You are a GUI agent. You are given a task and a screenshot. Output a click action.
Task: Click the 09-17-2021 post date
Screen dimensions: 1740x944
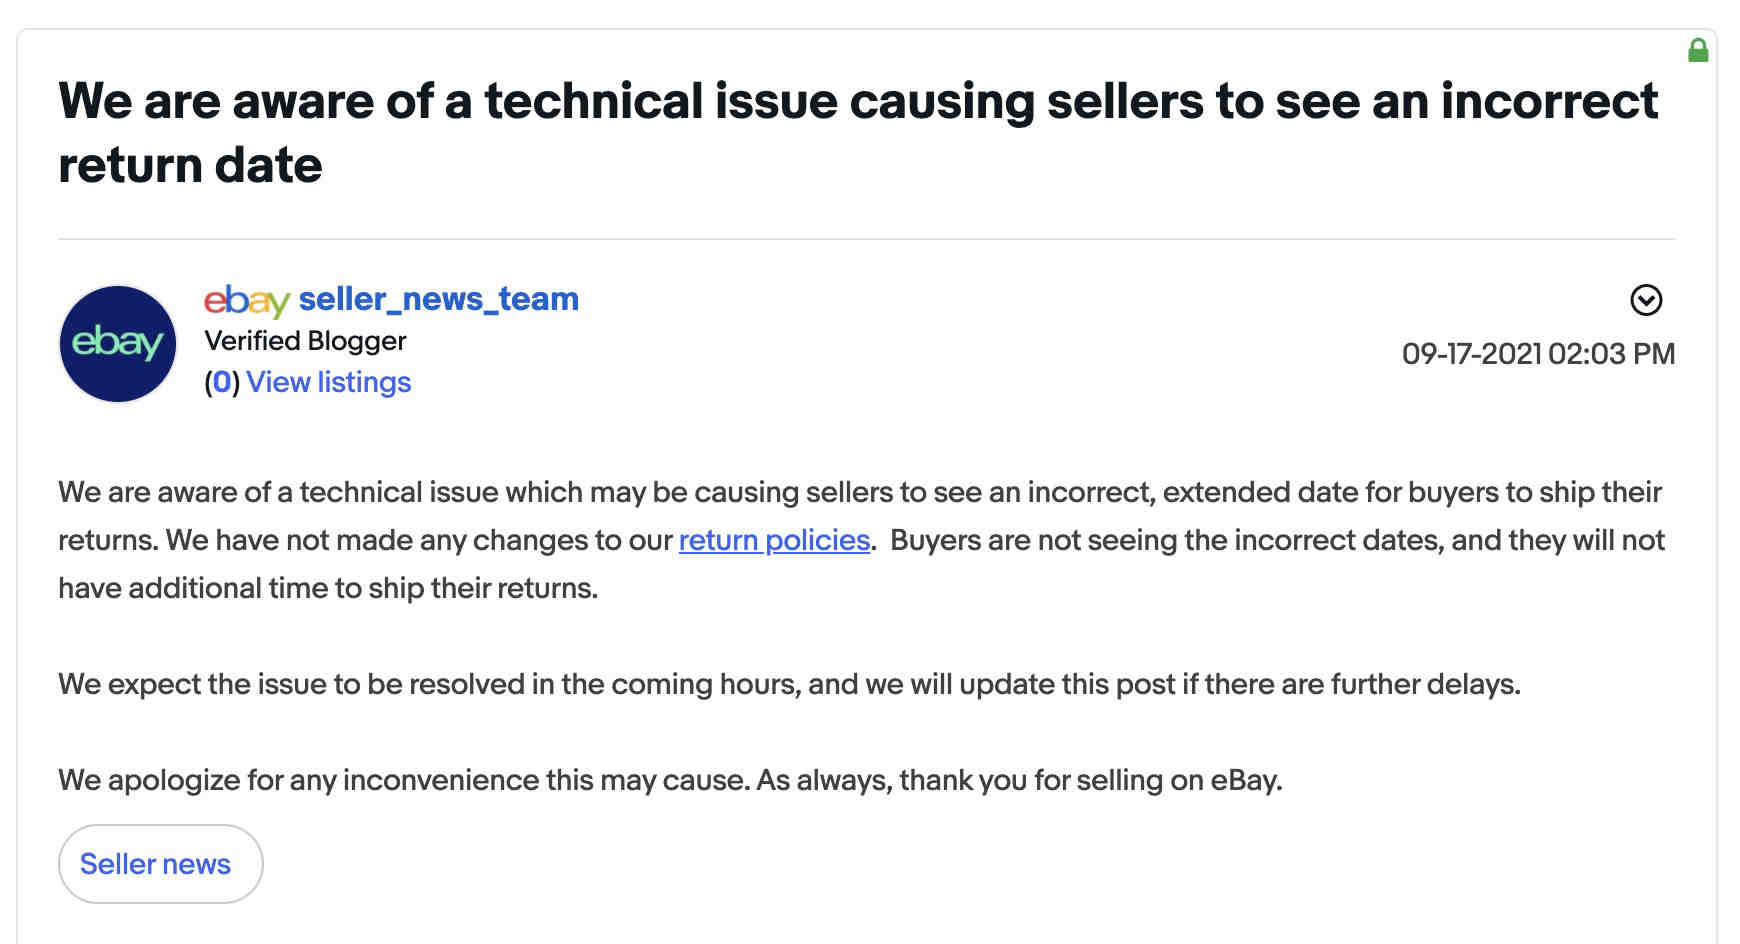pos(1472,354)
